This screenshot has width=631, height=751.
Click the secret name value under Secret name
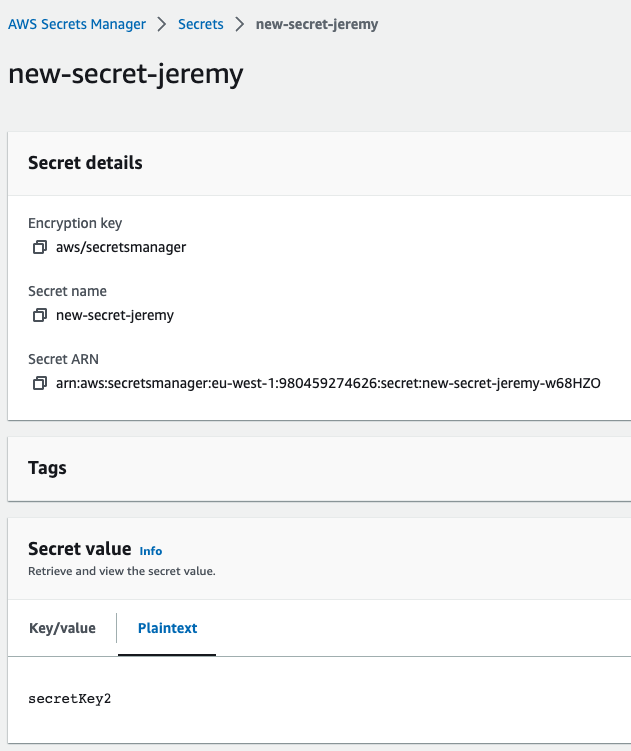tap(115, 315)
